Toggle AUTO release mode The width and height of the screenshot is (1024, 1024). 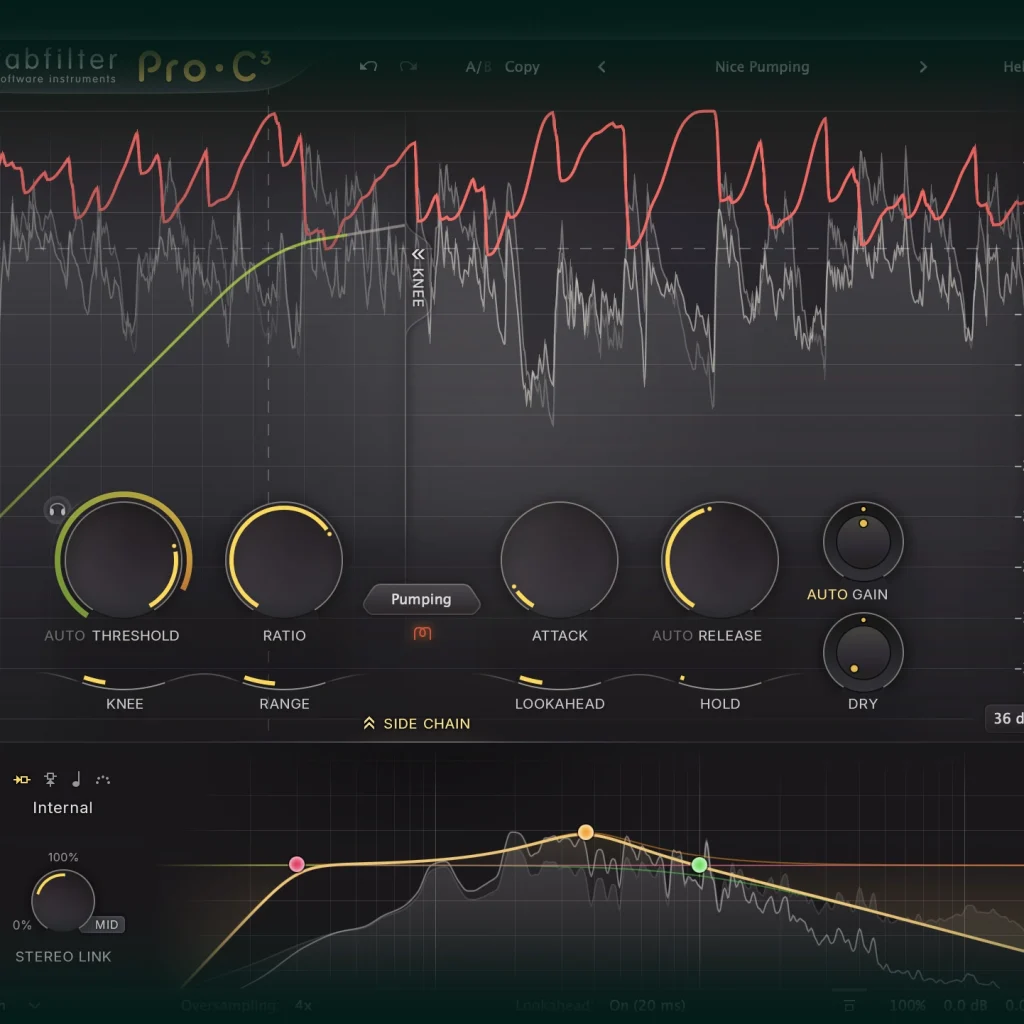(672, 635)
